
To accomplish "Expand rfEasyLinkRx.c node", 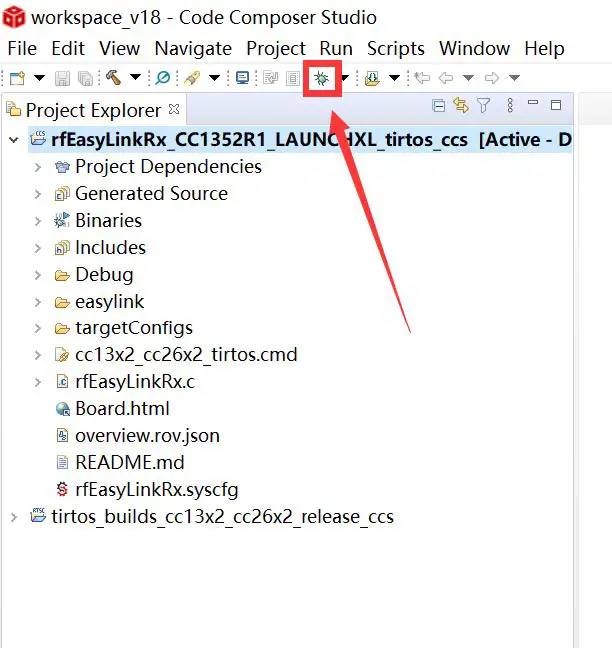I will (38, 382).
